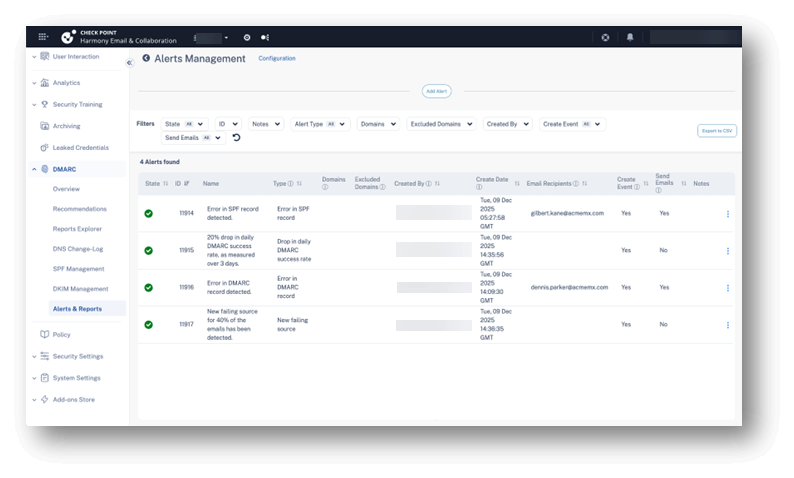The height and width of the screenshot is (478, 794).
Task: Toggle the green state check for alert 11914
Action: tap(149, 213)
